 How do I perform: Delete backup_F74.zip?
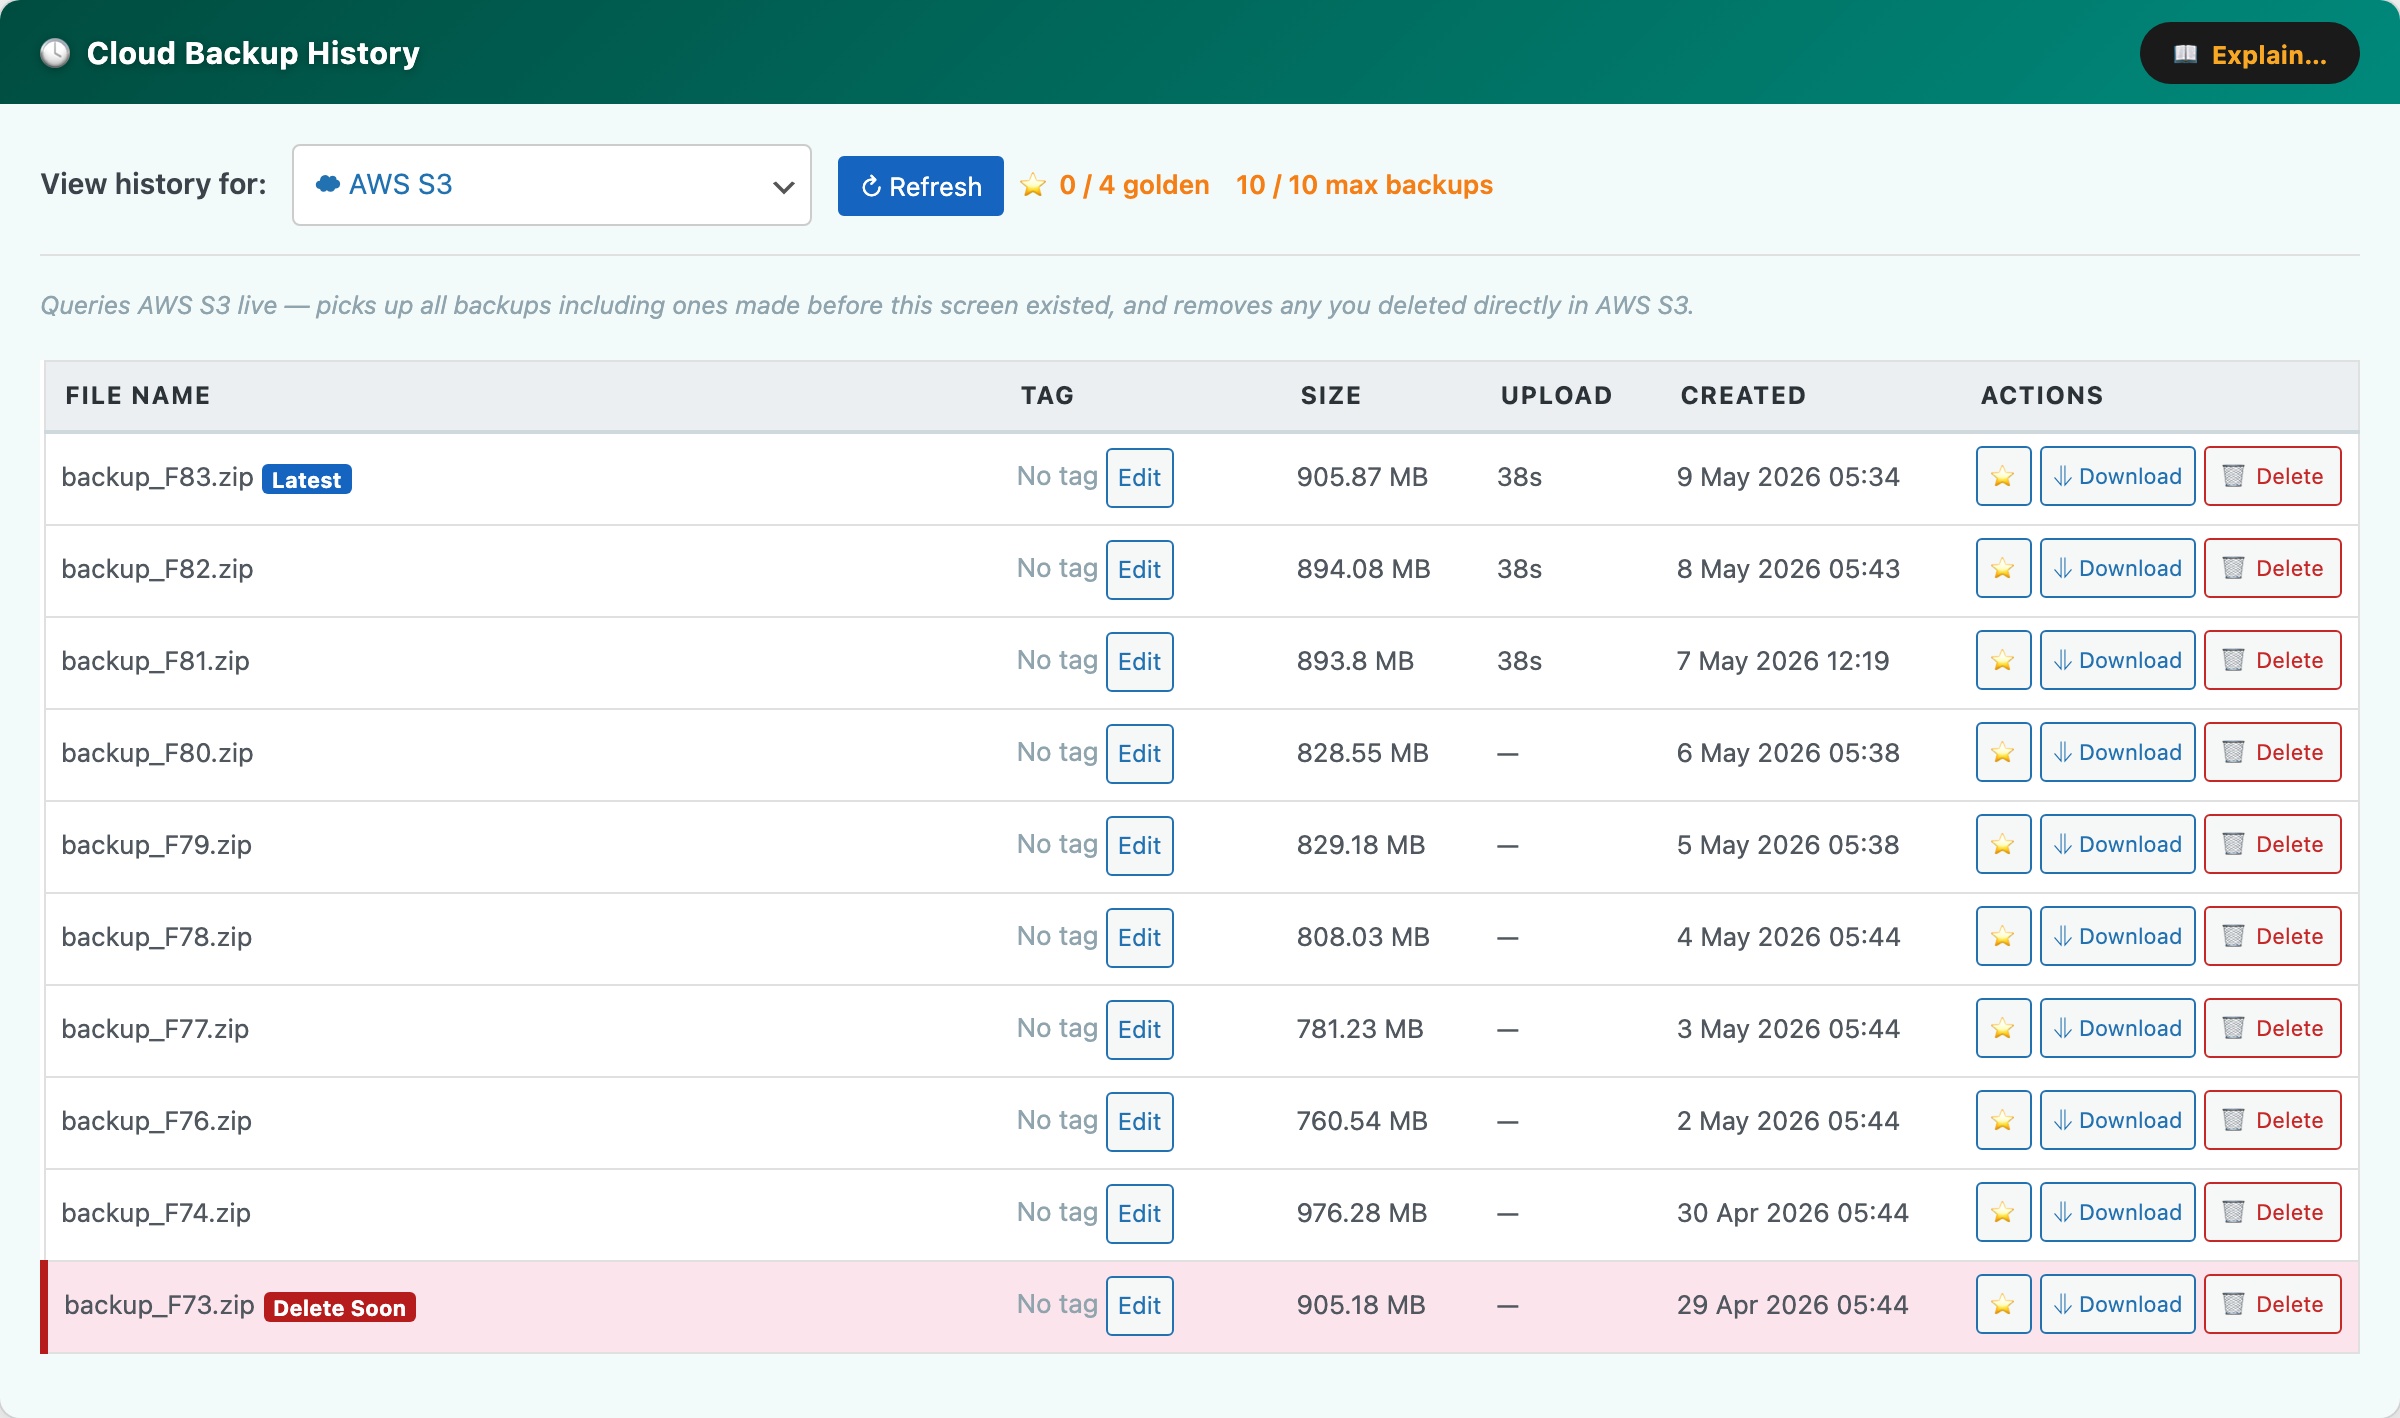coord(2273,1213)
